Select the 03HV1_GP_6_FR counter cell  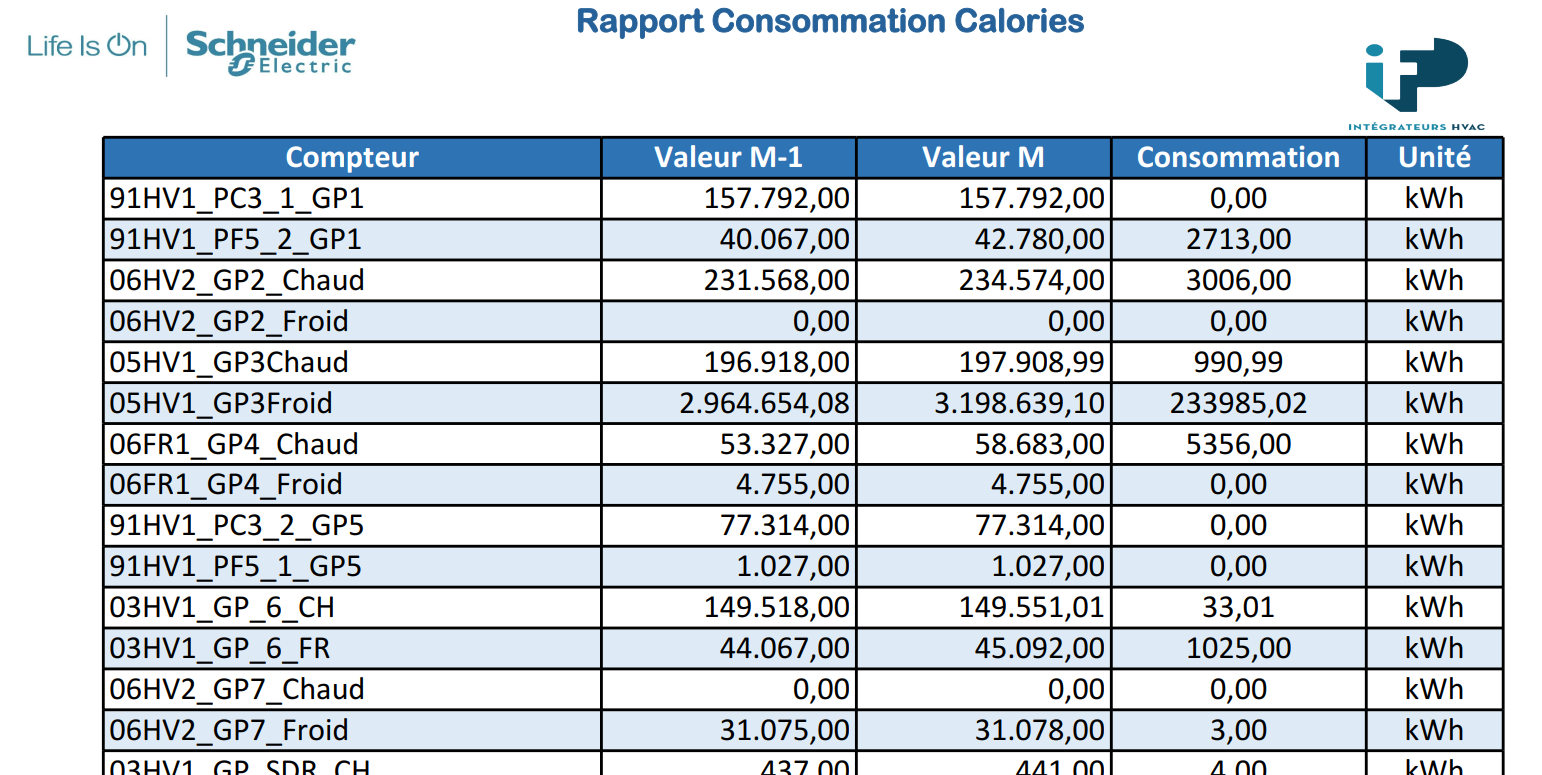click(352, 649)
